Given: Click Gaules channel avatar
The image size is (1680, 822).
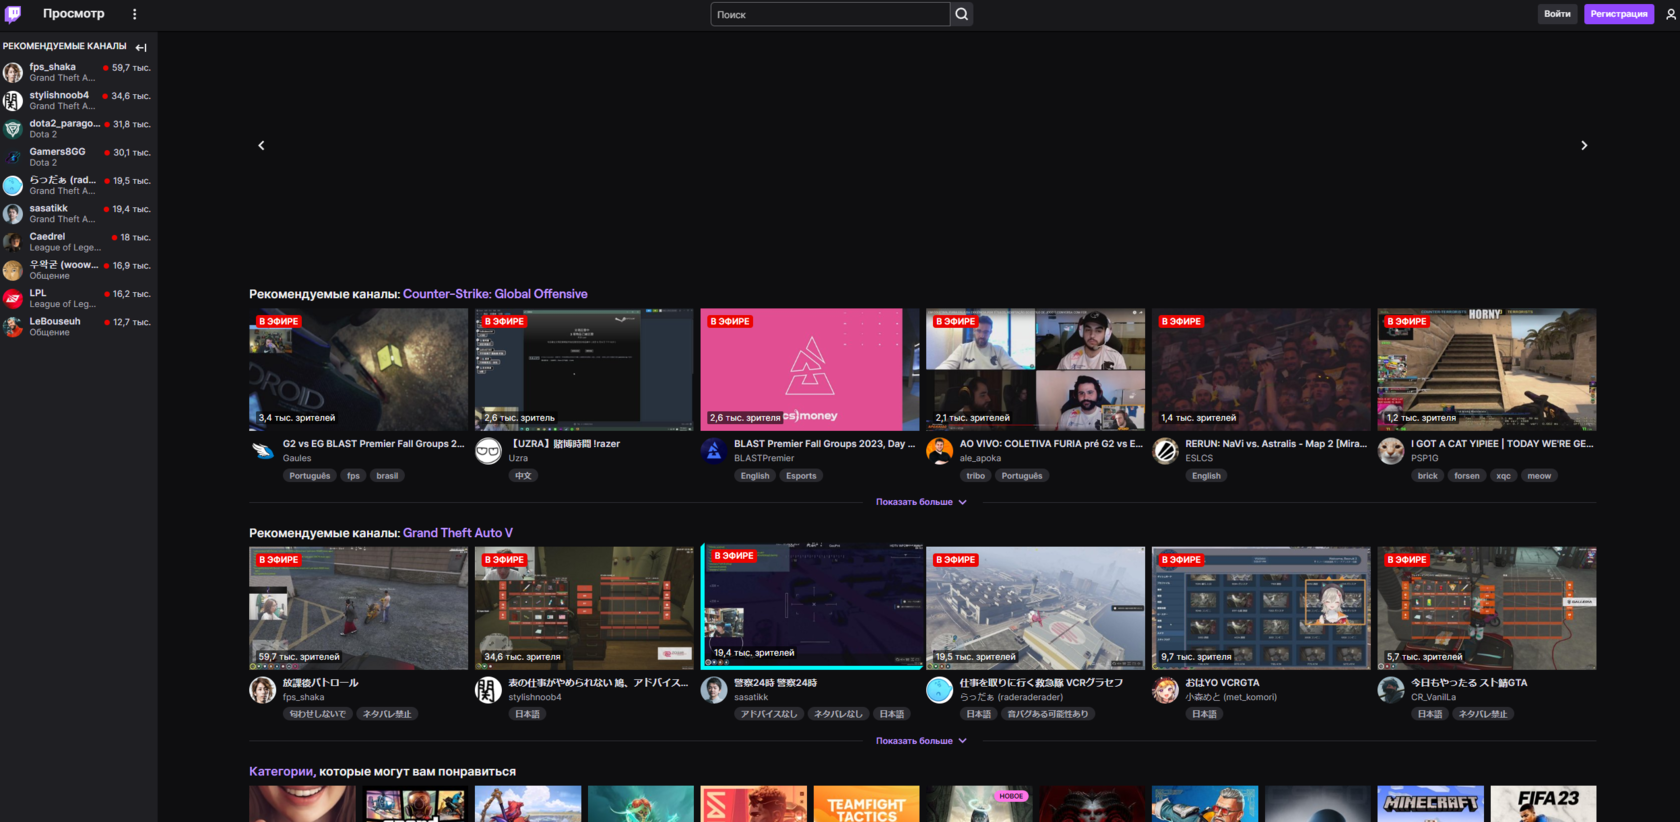Looking at the screenshot, I should click(263, 451).
